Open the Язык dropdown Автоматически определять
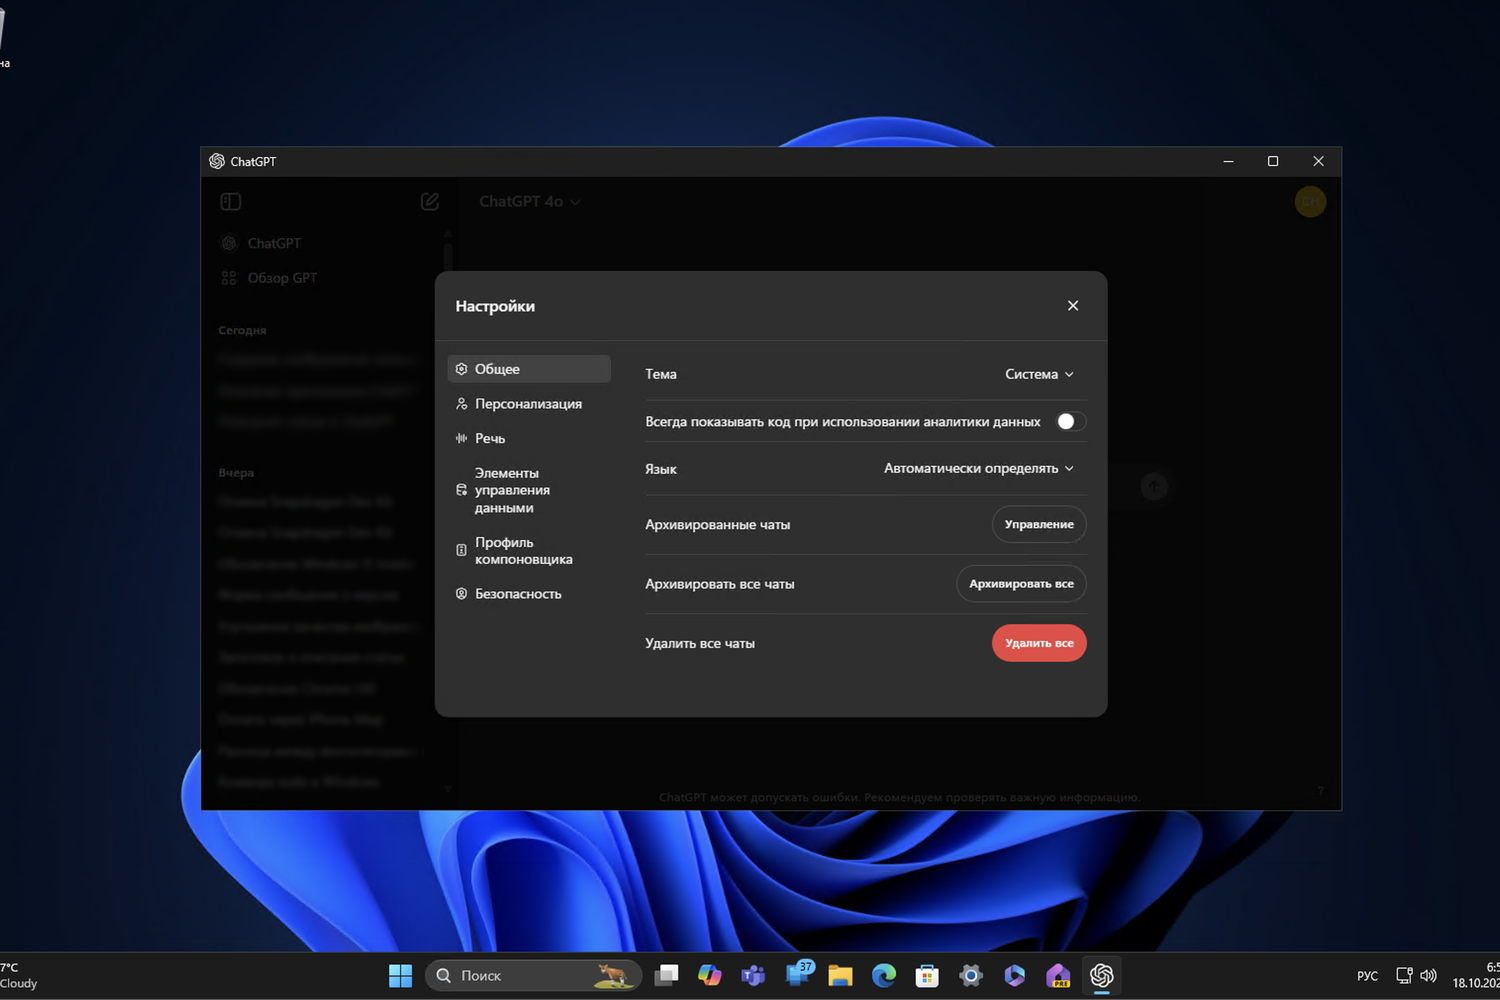 tap(979, 468)
